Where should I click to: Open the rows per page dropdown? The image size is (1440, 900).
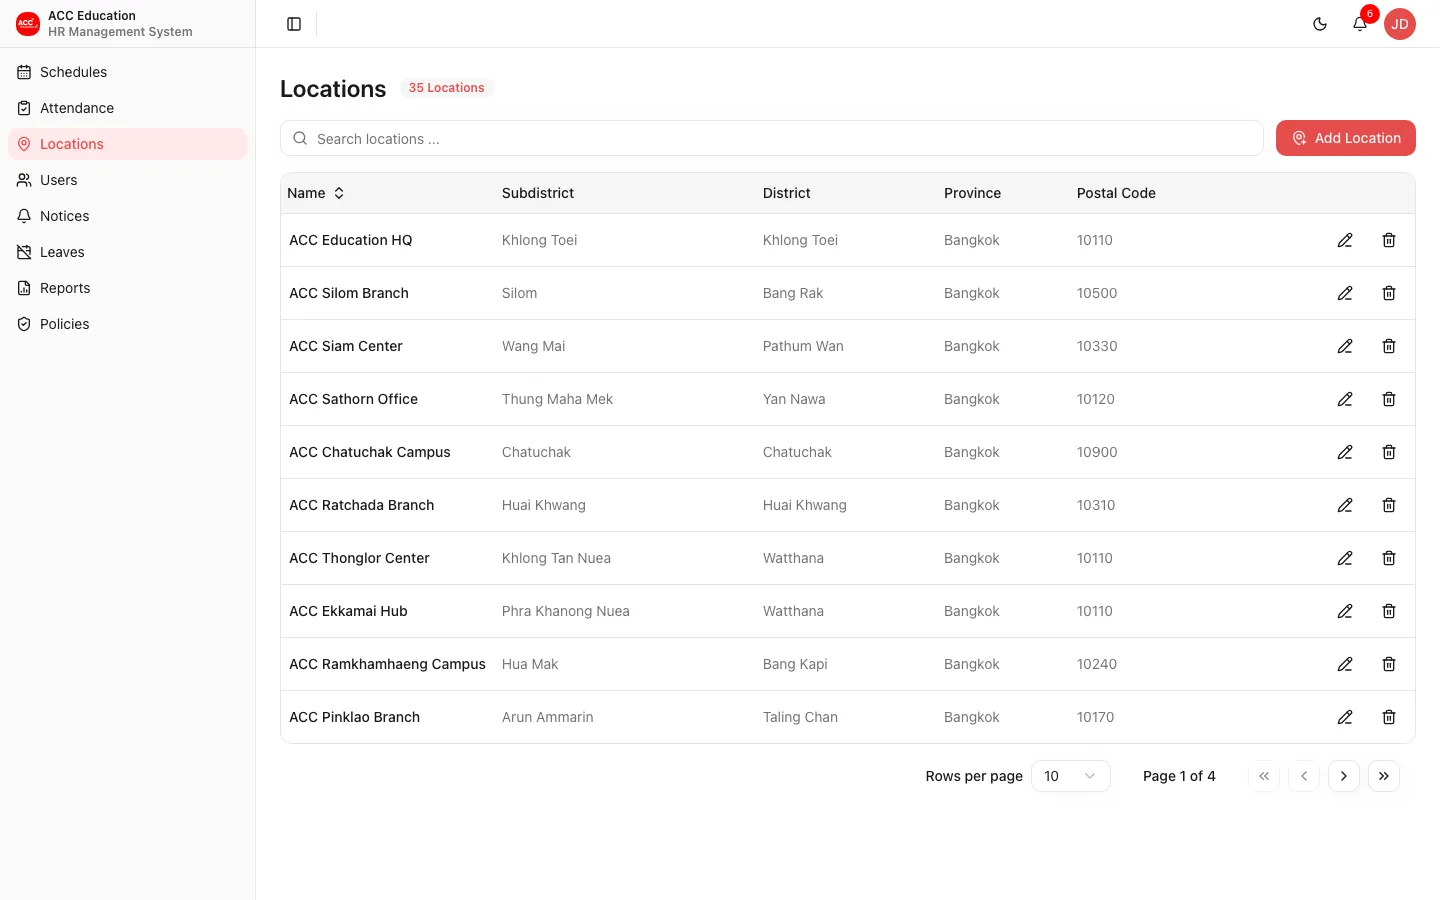1070,776
